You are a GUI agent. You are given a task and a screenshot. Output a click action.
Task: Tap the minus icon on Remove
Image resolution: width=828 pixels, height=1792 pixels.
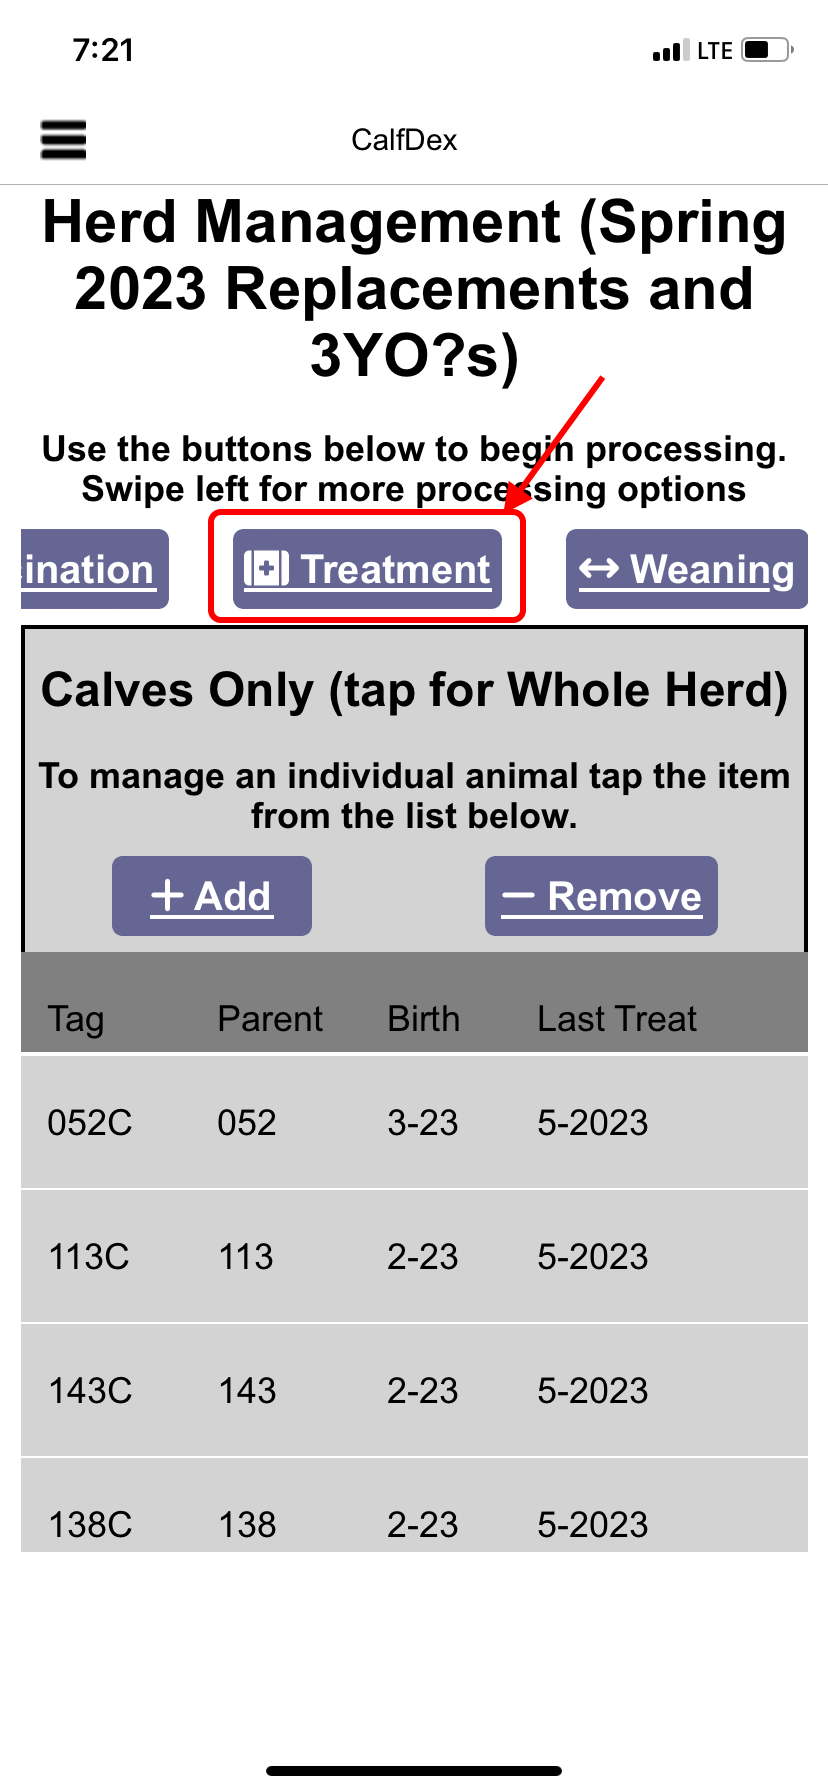click(518, 896)
